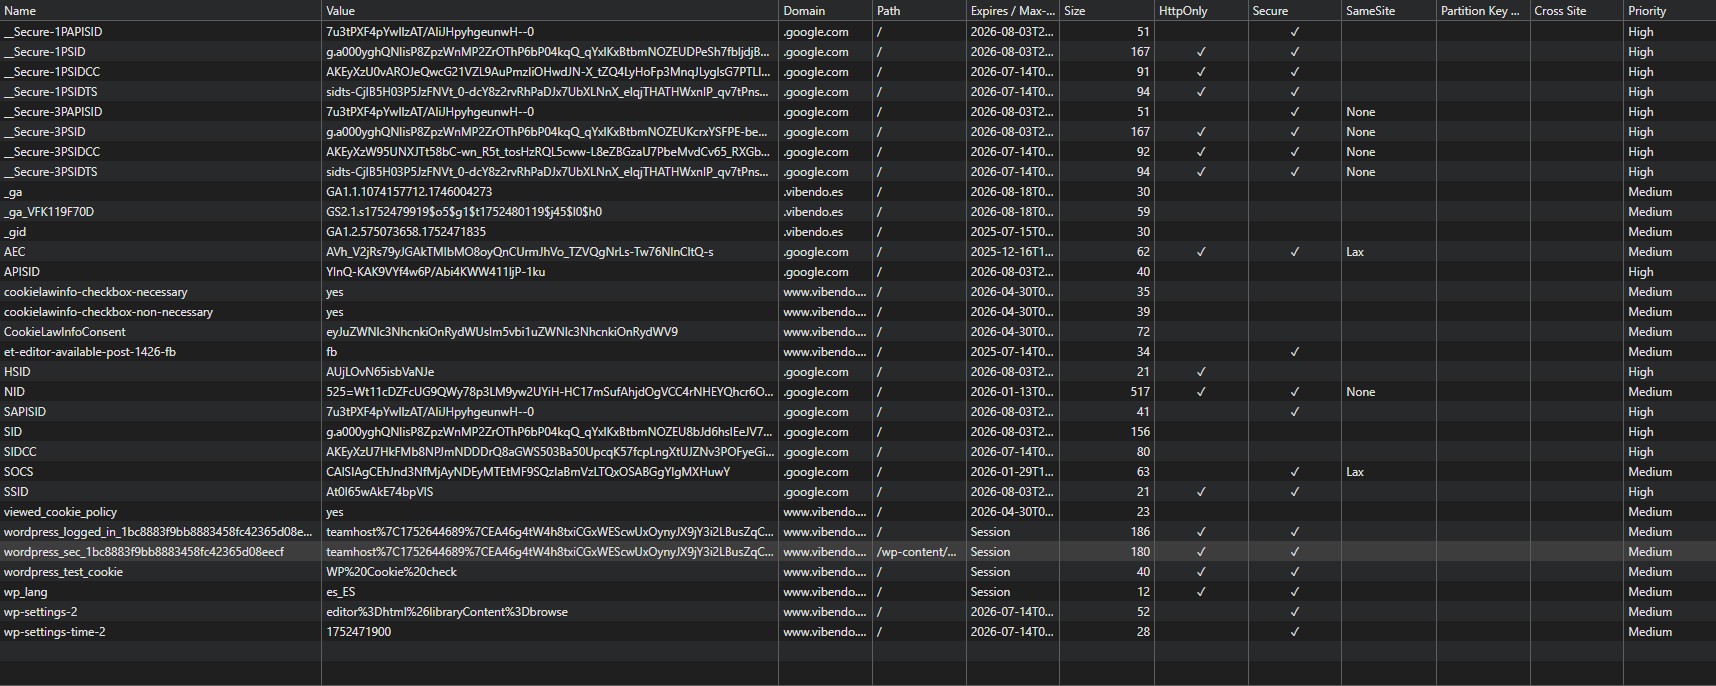Click the __Secure-3PSIDCC cookie name
This screenshot has width=1716, height=686.
click(52, 152)
